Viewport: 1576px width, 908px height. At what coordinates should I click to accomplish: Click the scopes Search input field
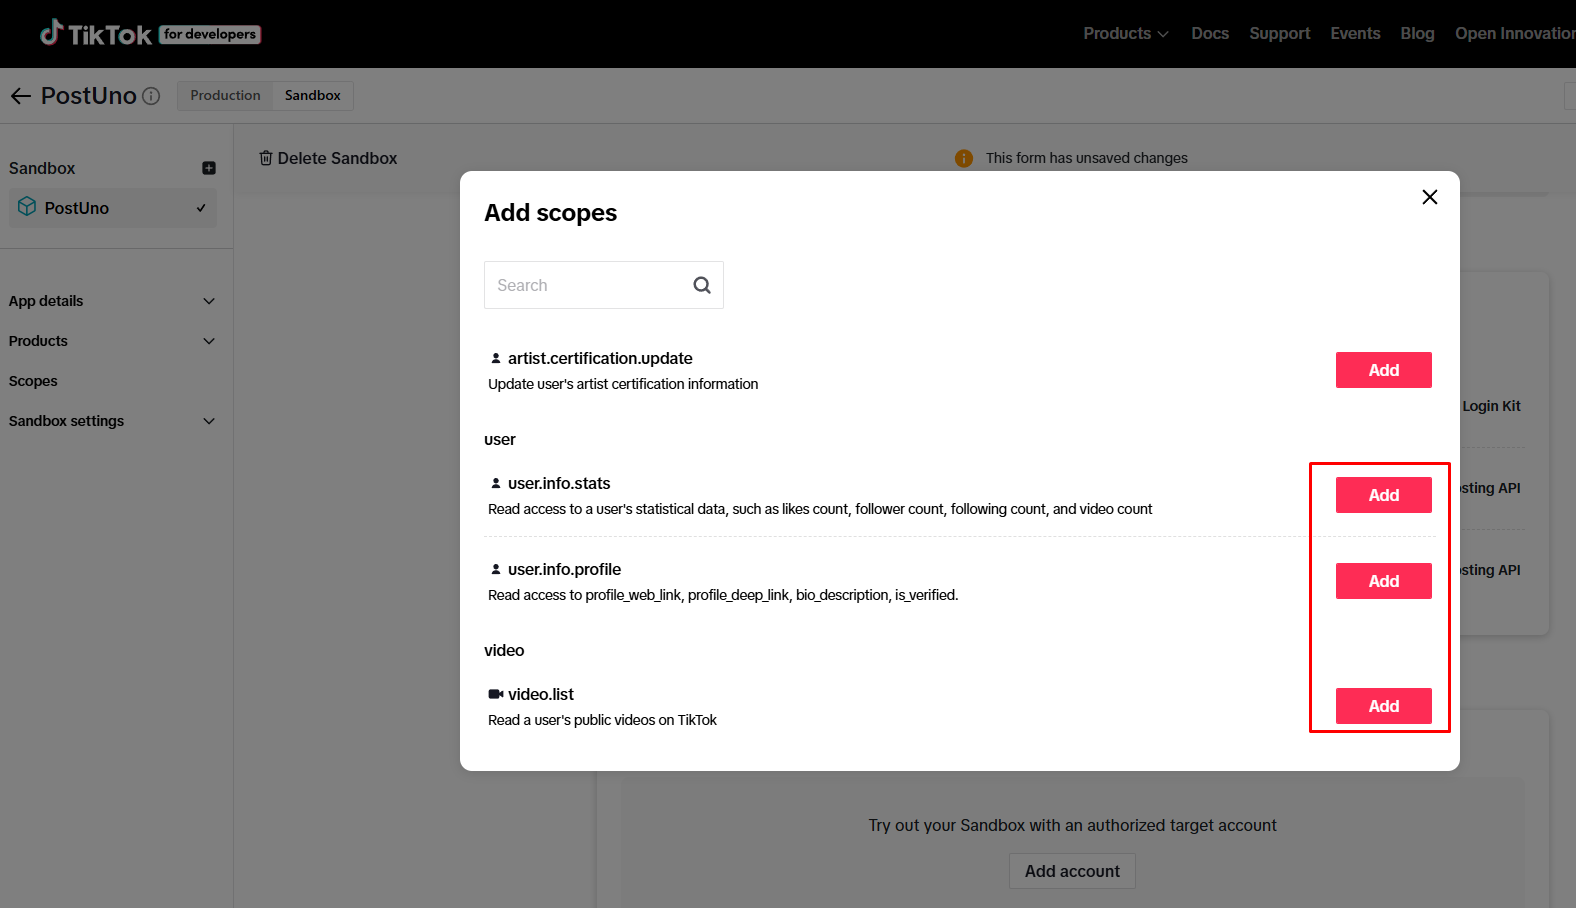(585, 285)
